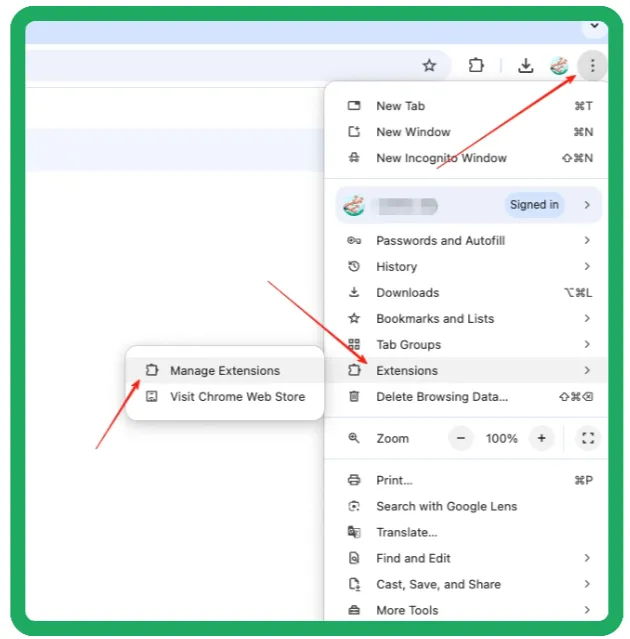This screenshot has height=639, width=630.
Task: Click the fullscreen icon beside zoom controls
Action: tap(588, 438)
